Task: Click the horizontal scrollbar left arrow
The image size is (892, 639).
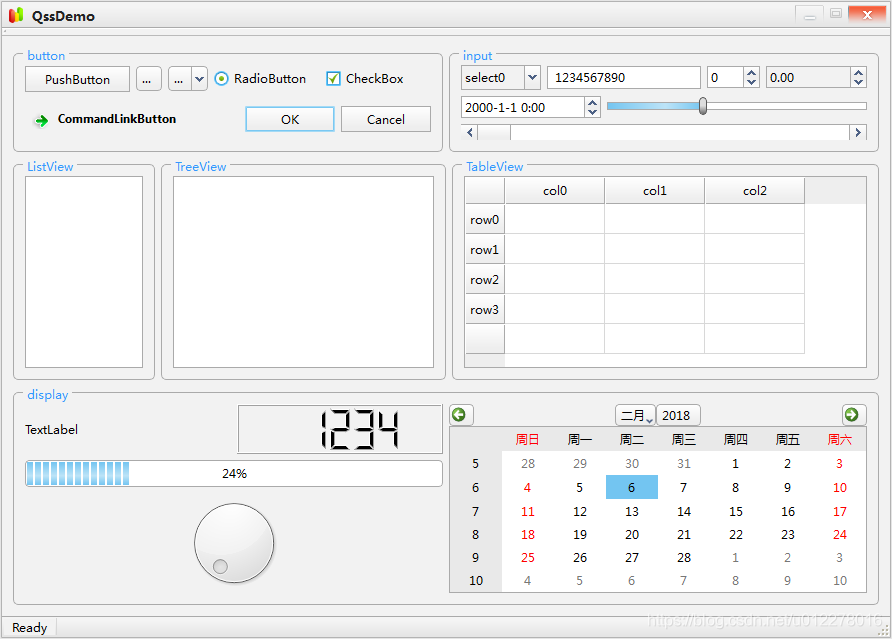Action: [470, 132]
